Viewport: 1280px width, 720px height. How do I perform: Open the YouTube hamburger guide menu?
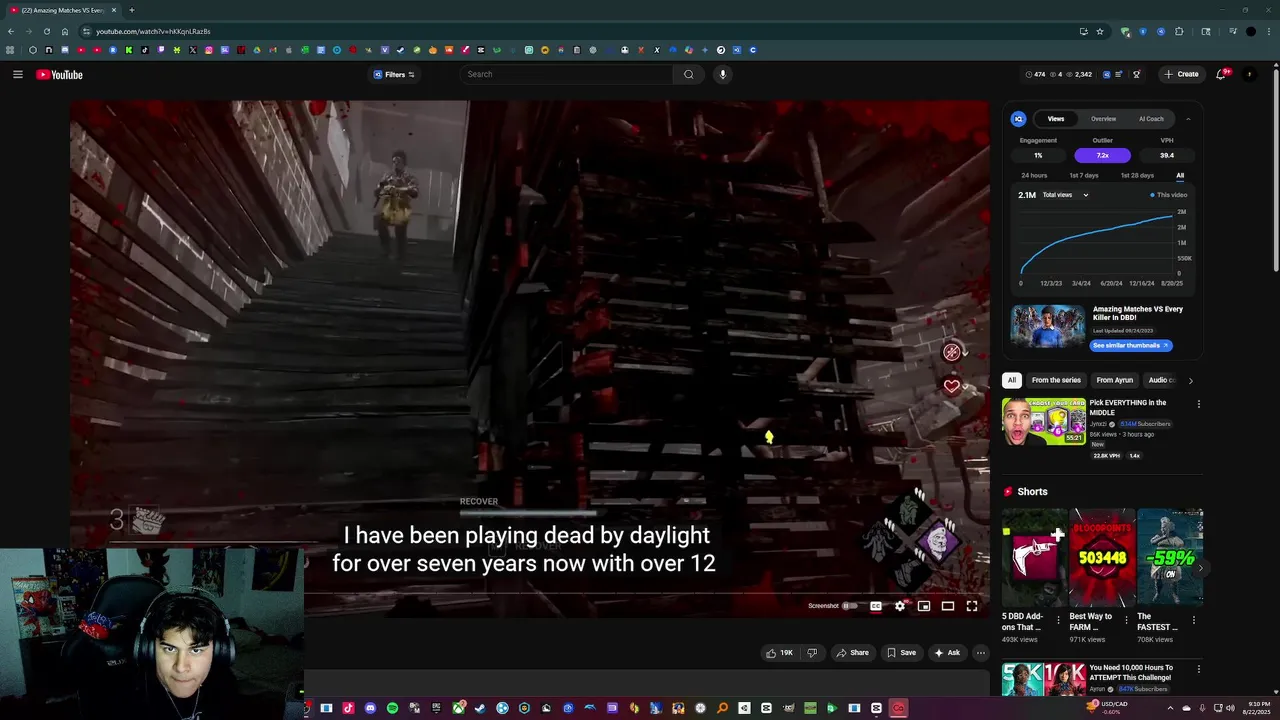coord(18,74)
